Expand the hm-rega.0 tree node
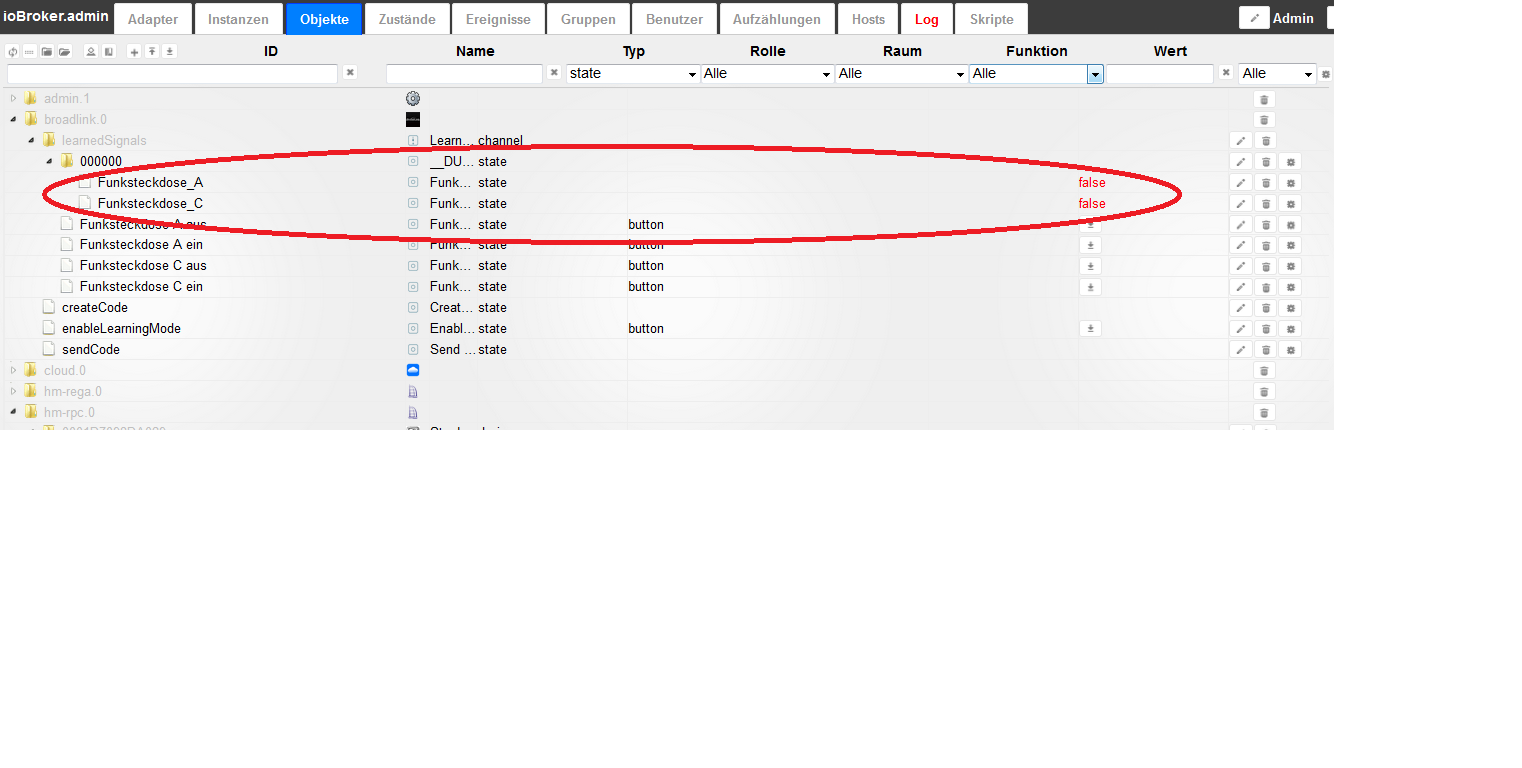Viewport: 1522px width, 768px height. click(x=13, y=392)
